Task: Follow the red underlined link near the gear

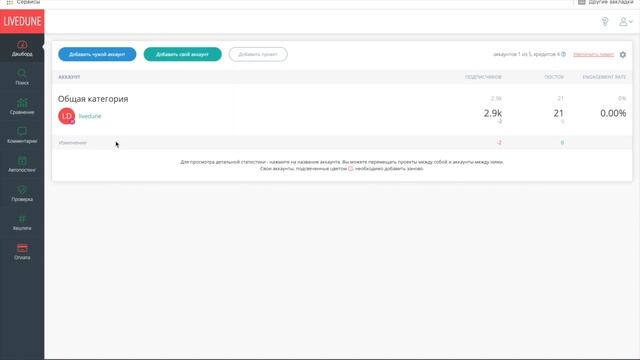Action: click(593, 54)
